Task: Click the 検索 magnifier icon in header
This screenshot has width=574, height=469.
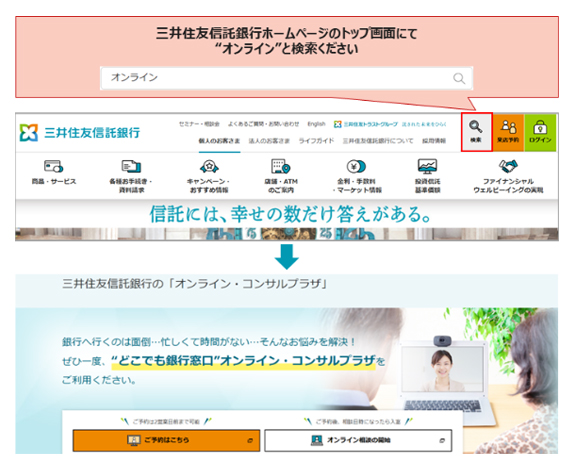Action: 476,132
